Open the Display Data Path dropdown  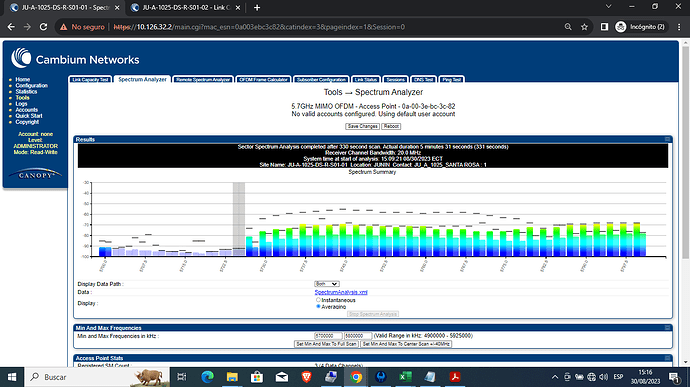(327, 284)
